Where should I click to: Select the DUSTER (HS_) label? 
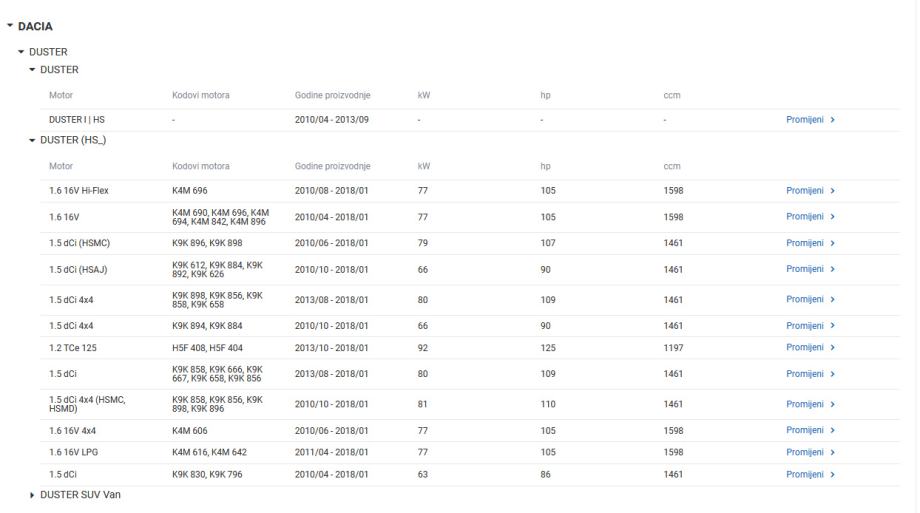point(73,140)
